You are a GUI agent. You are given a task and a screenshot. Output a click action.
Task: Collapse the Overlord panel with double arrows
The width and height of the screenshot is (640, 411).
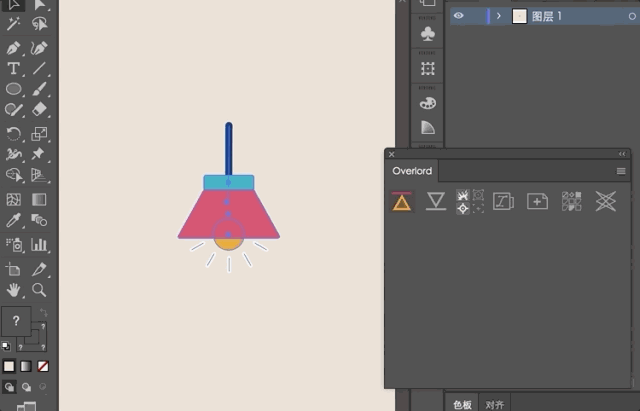[x=622, y=154]
